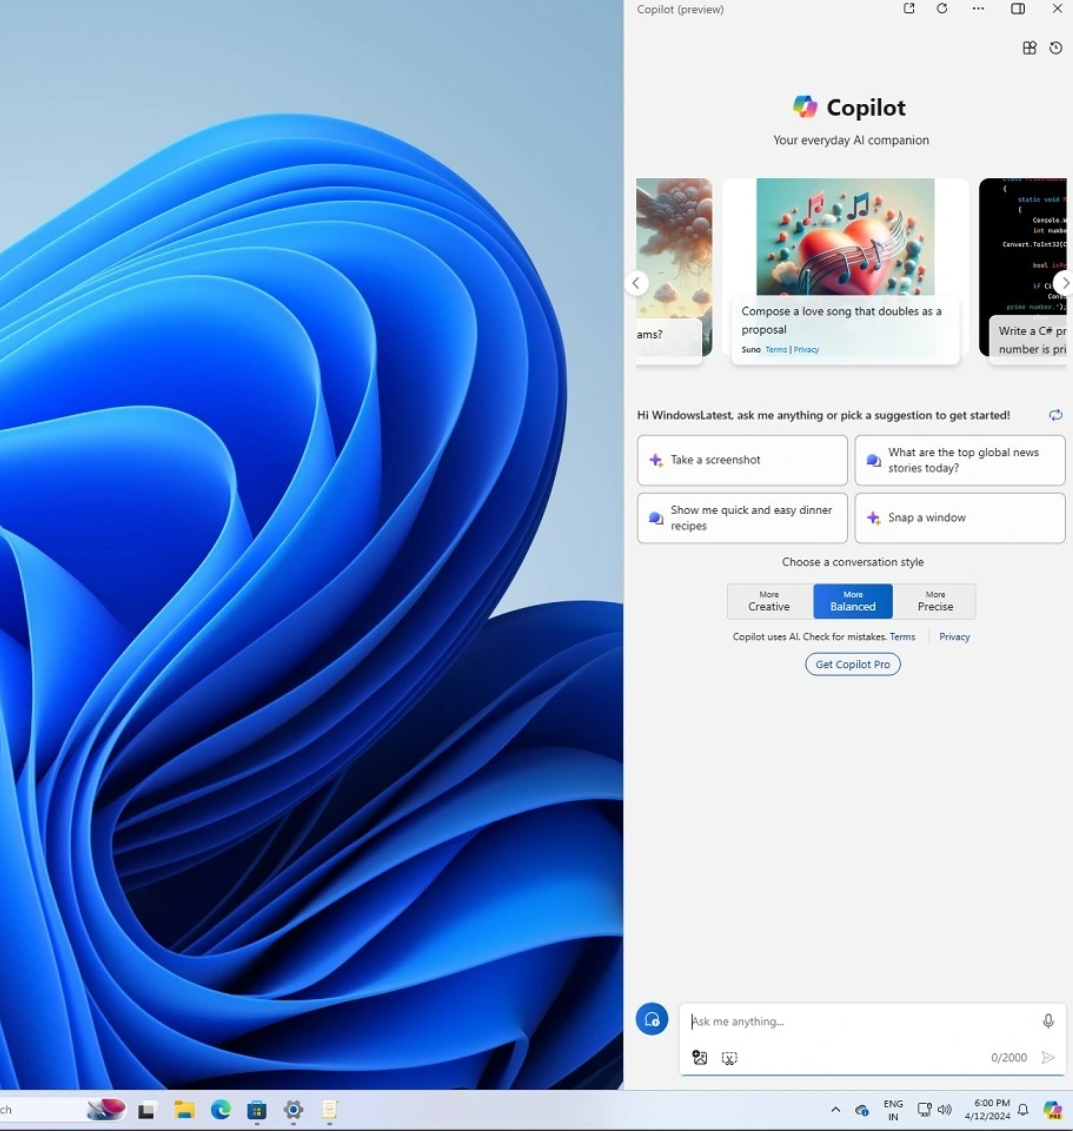Open Copilot in a new window
Screen dimensions: 1073x1133
[x=909, y=9]
